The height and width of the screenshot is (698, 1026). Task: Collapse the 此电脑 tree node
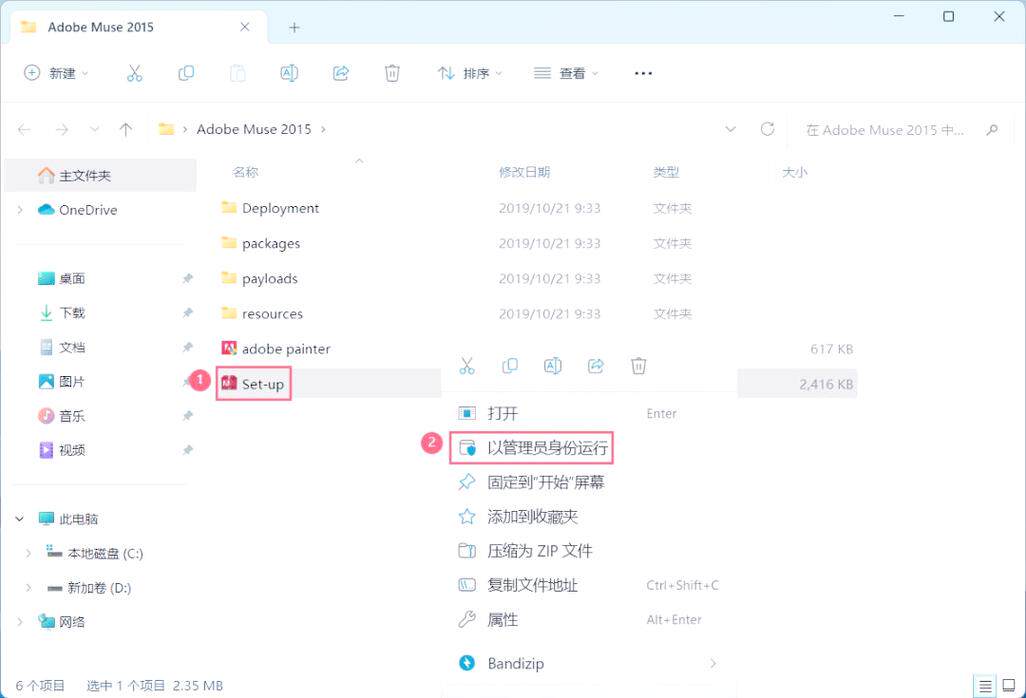pyautogui.click(x=20, y=519)
